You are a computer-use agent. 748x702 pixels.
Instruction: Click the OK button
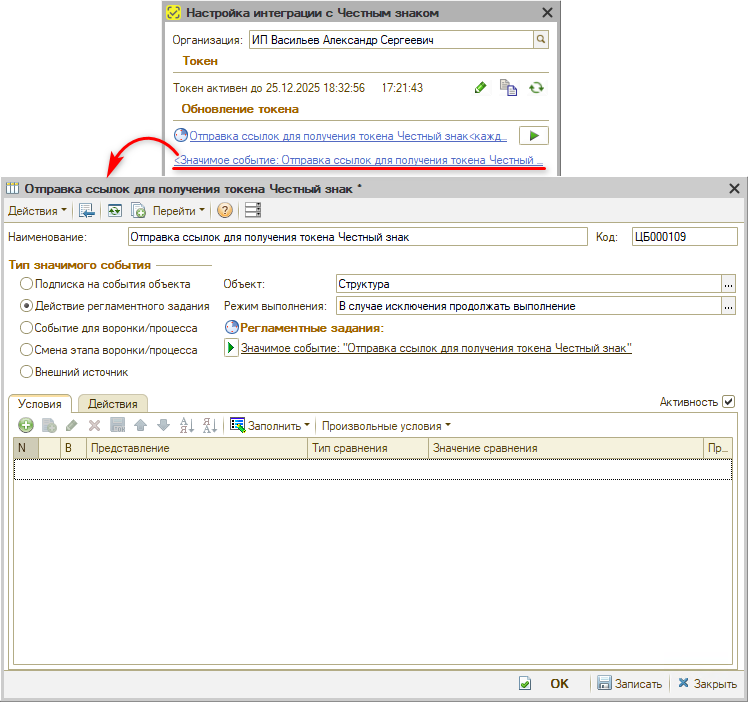coord(559,684)
